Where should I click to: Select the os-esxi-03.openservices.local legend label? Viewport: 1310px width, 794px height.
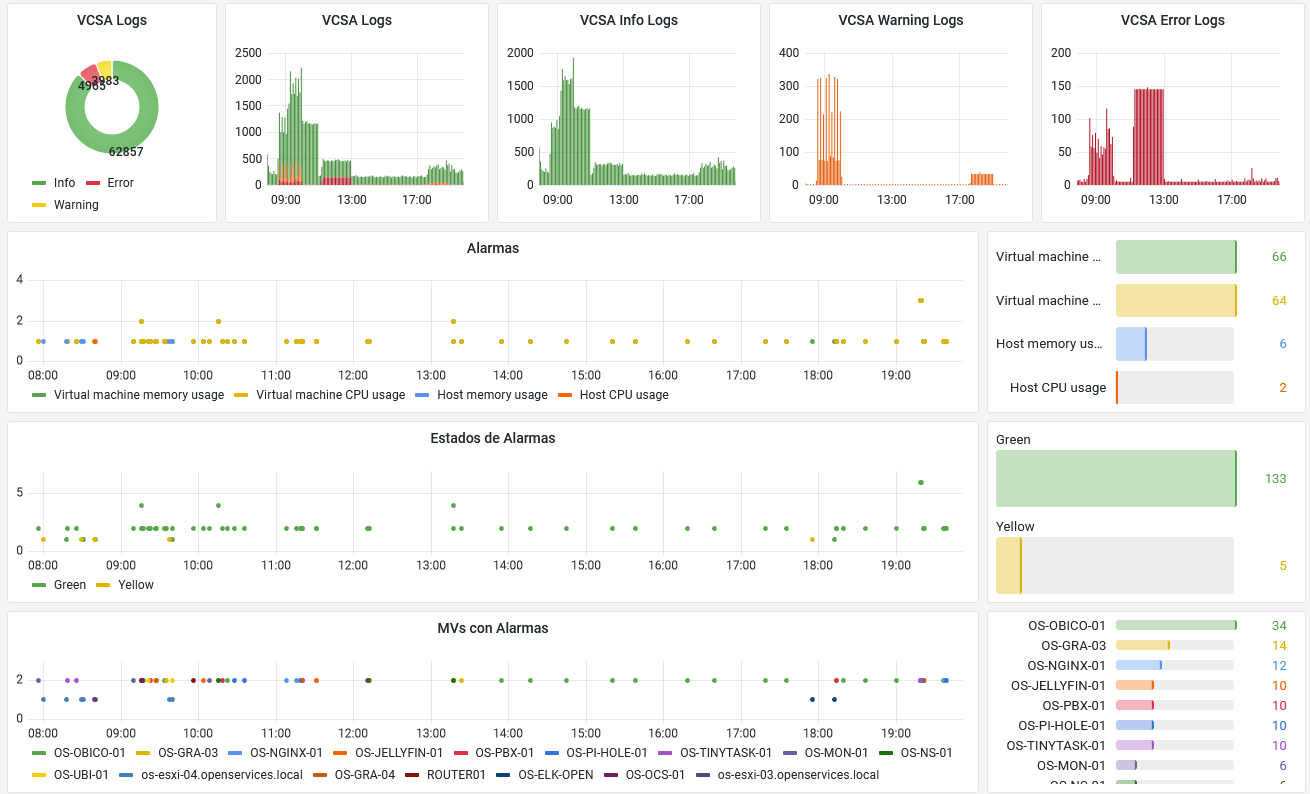(798, 775)
